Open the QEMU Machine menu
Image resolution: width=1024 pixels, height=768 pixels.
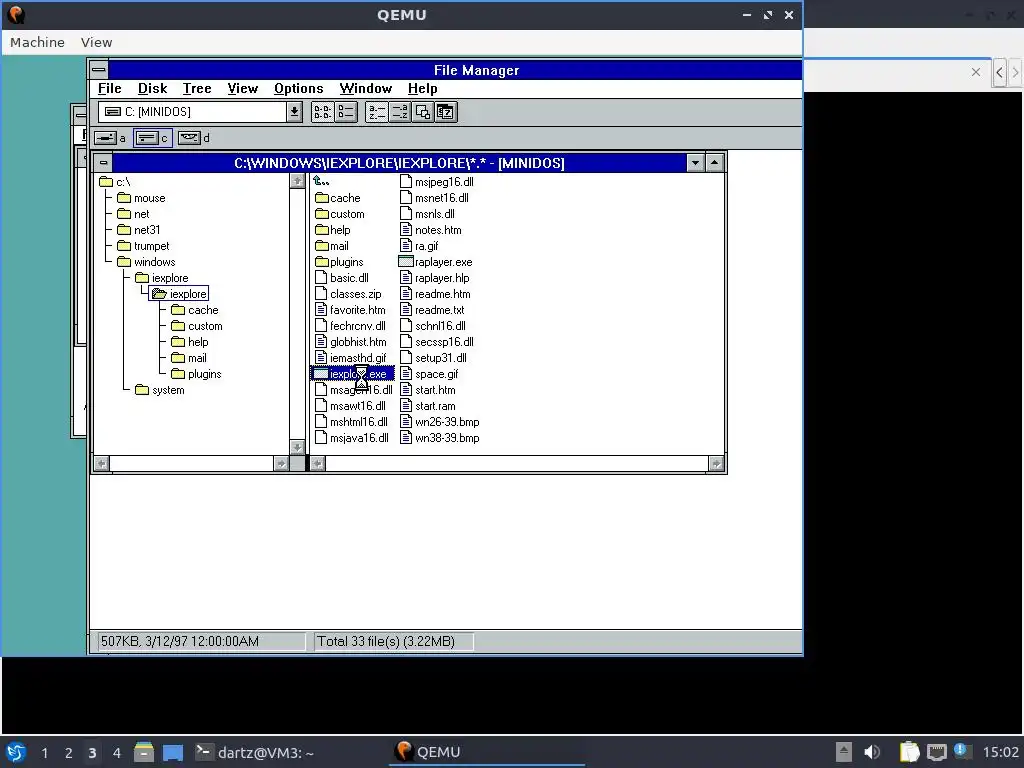click(x=37, y=42)
